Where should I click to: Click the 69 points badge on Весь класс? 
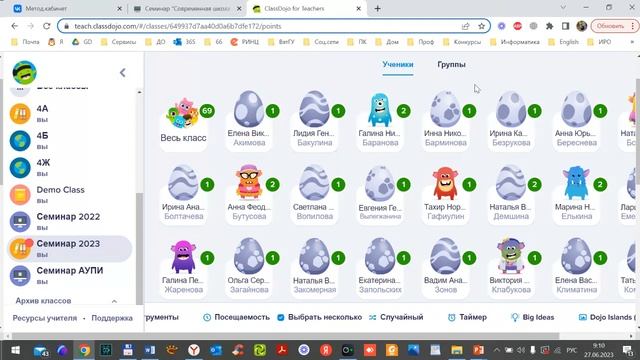(207, 111)
